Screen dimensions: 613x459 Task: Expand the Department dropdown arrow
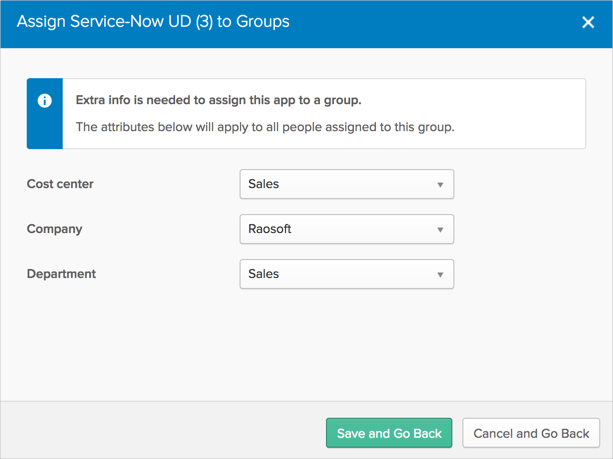440,275
